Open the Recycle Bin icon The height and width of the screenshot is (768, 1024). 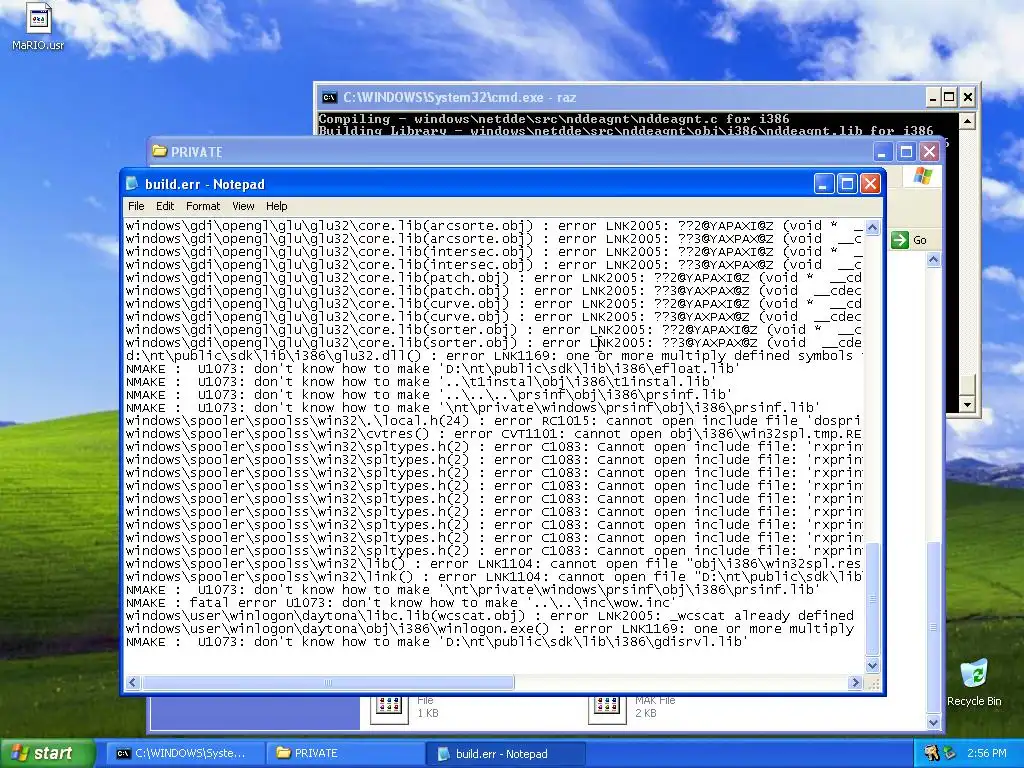[x=974, y=682]
